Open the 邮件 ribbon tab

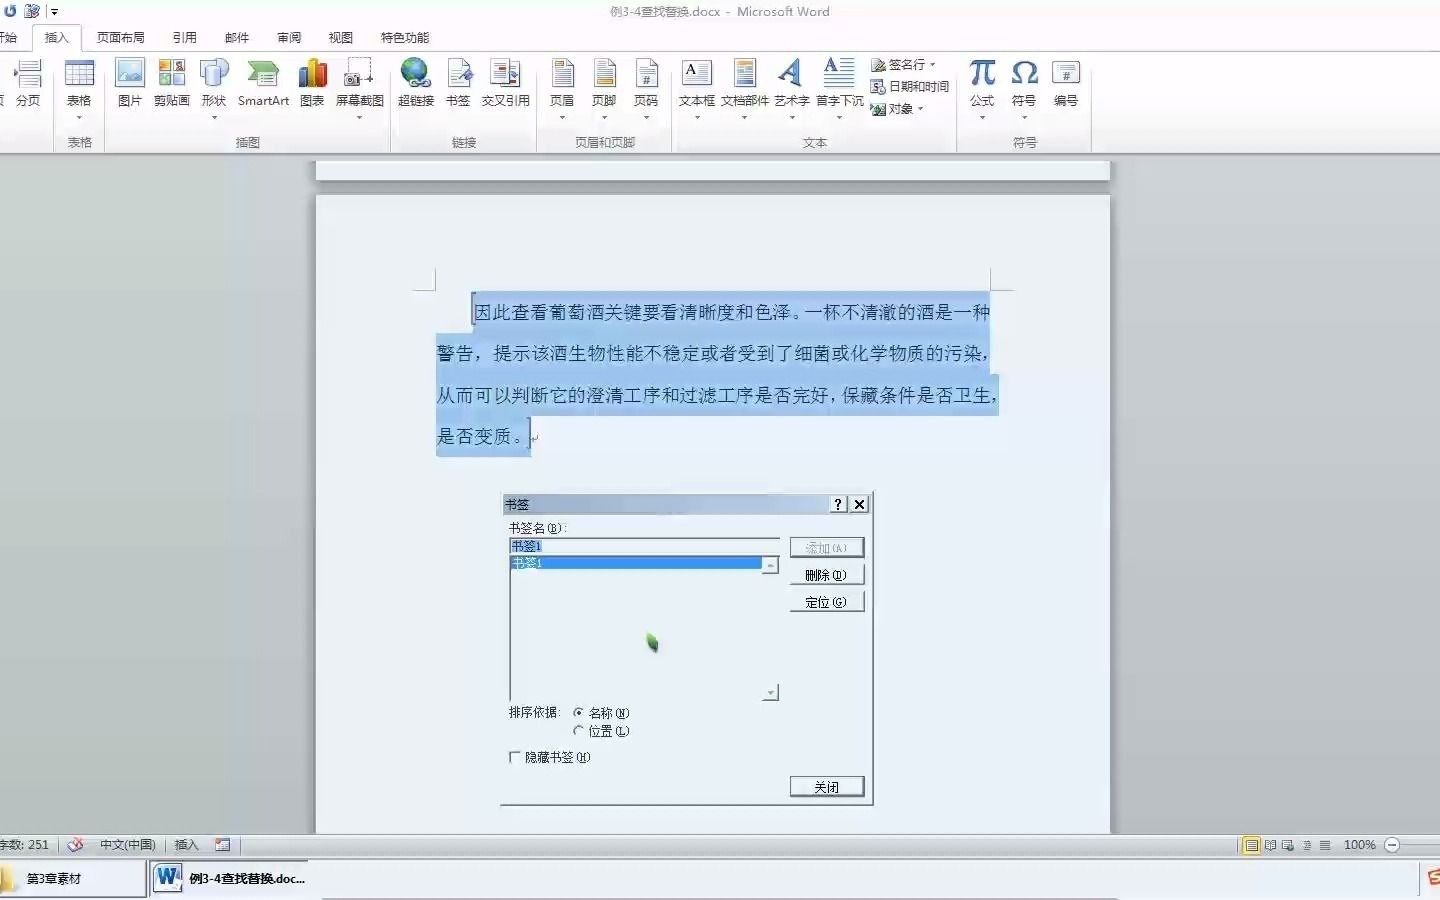(237, 38)
